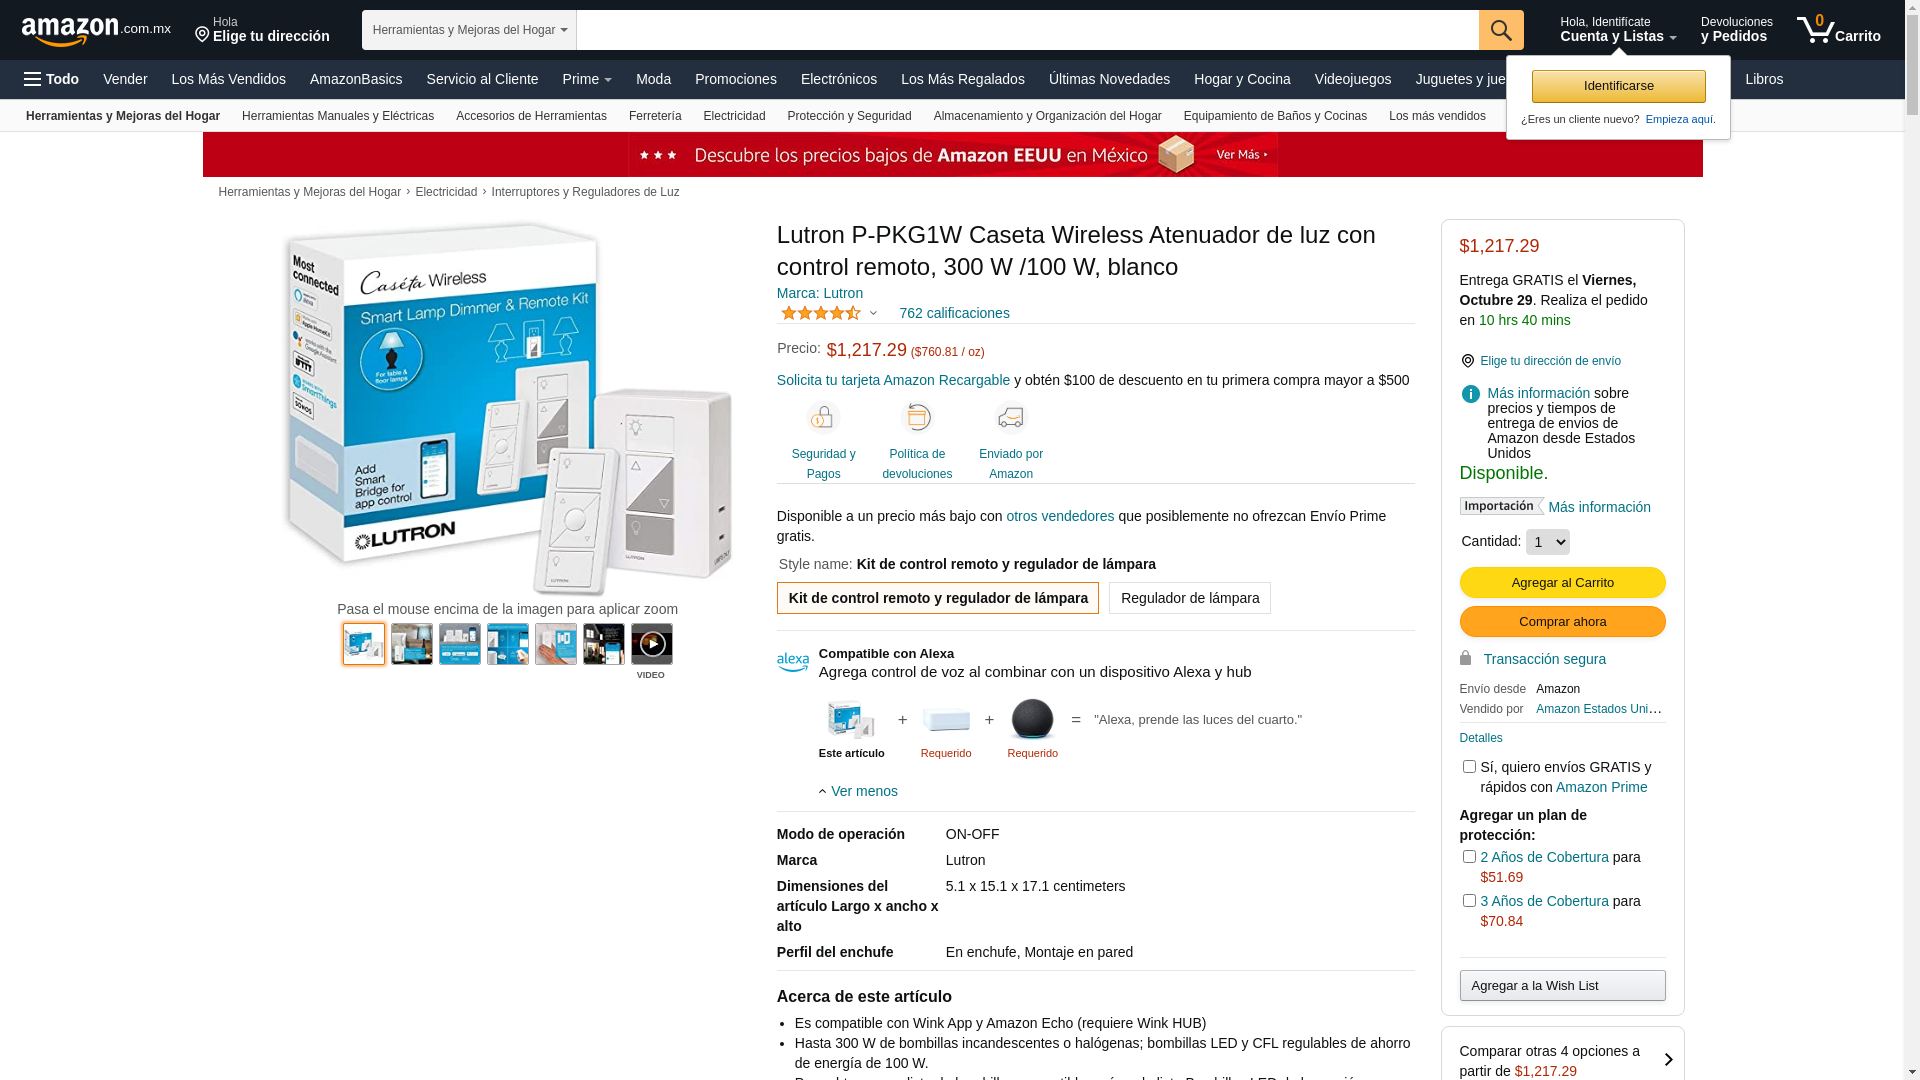Click the Agregar al Carrito button

click(1562, 583)
